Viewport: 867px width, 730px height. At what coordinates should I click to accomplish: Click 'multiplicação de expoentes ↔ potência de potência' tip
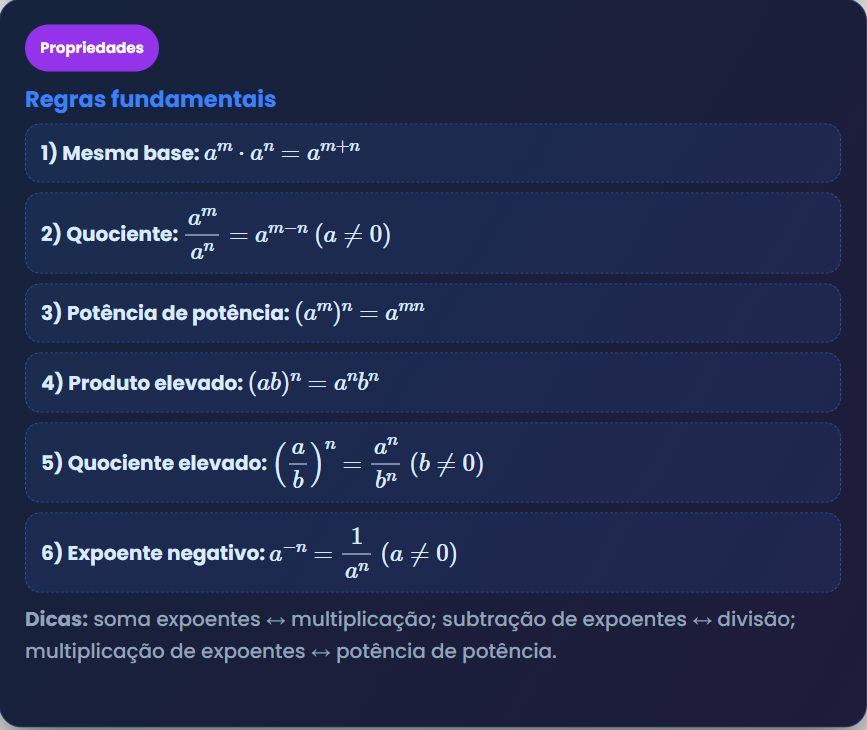click(290, 652)
